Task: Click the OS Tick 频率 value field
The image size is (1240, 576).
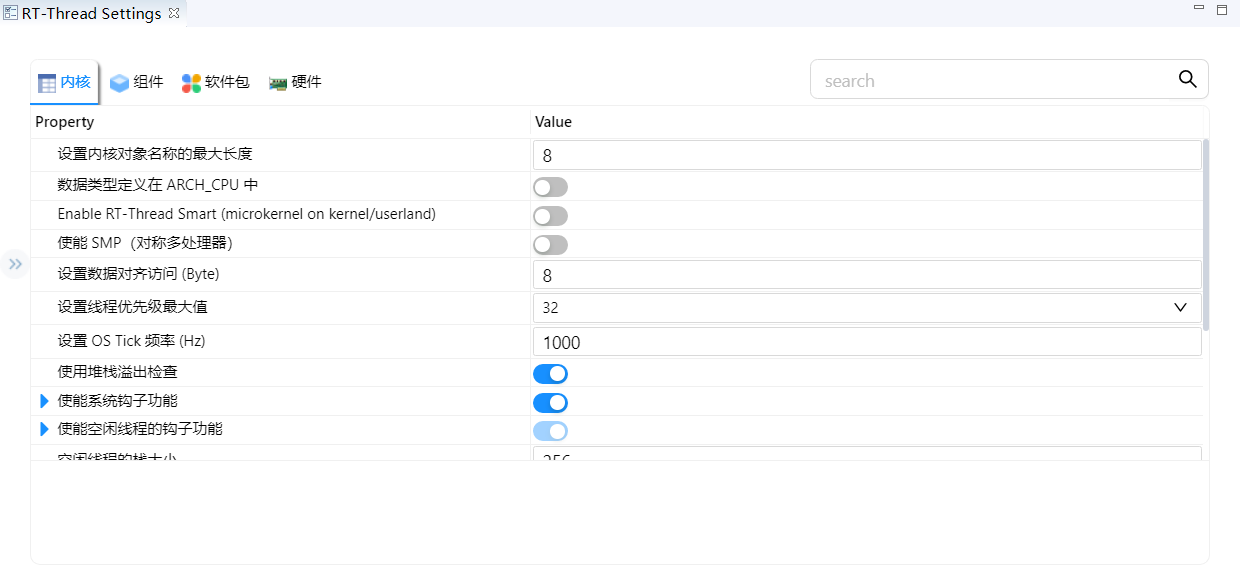Action: point(866,342)
